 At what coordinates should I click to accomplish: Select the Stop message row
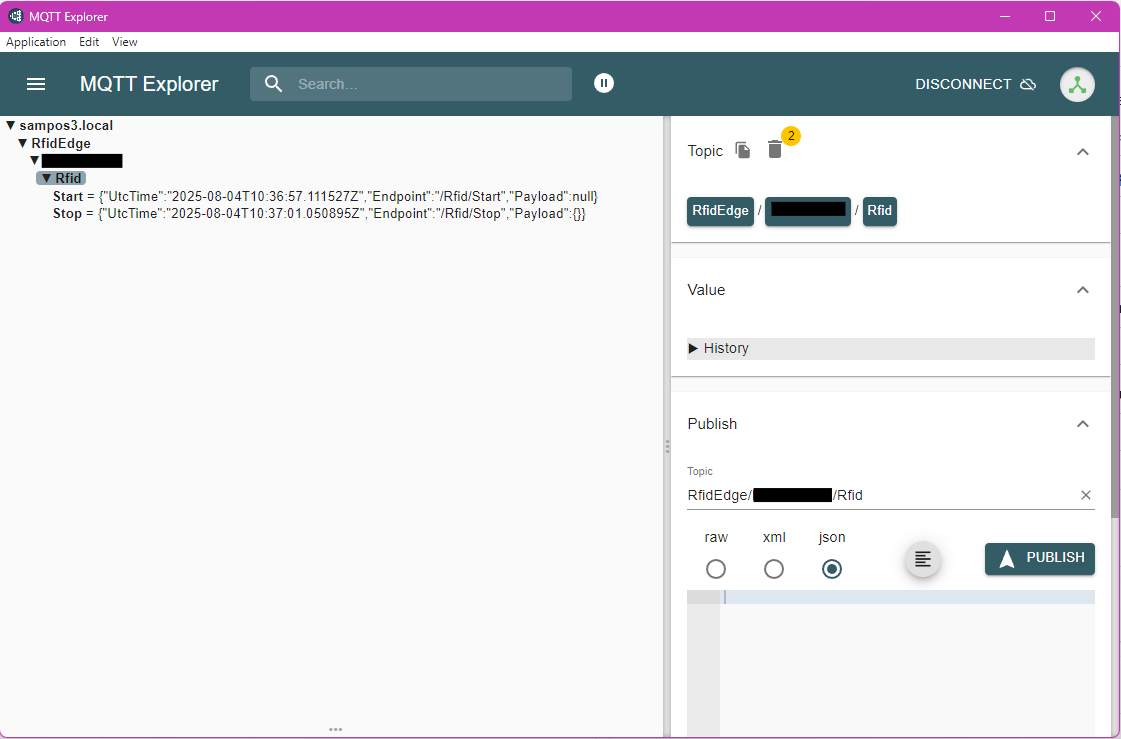click(320, 214)
